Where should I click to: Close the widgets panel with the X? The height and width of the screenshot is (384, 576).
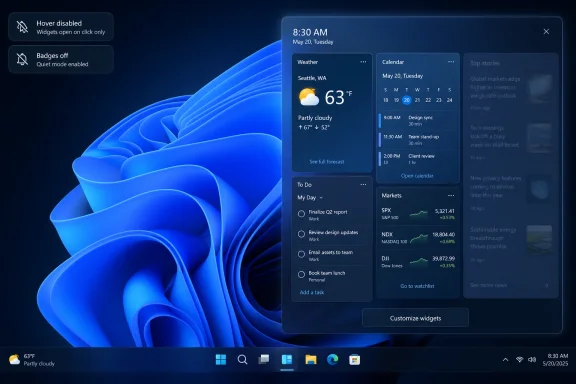point(546,32)
